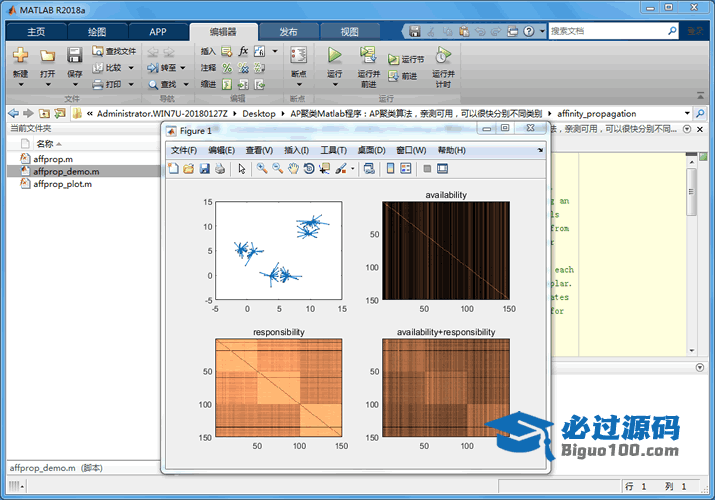The height and width of the screenshot is (500, 715).
Task: Click the comment percent icon
Action: [227, 68]
